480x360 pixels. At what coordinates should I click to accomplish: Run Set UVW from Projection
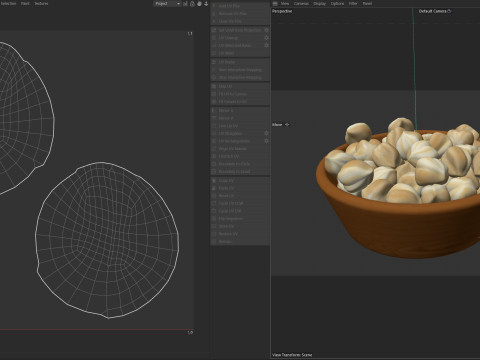coord(237,30)
